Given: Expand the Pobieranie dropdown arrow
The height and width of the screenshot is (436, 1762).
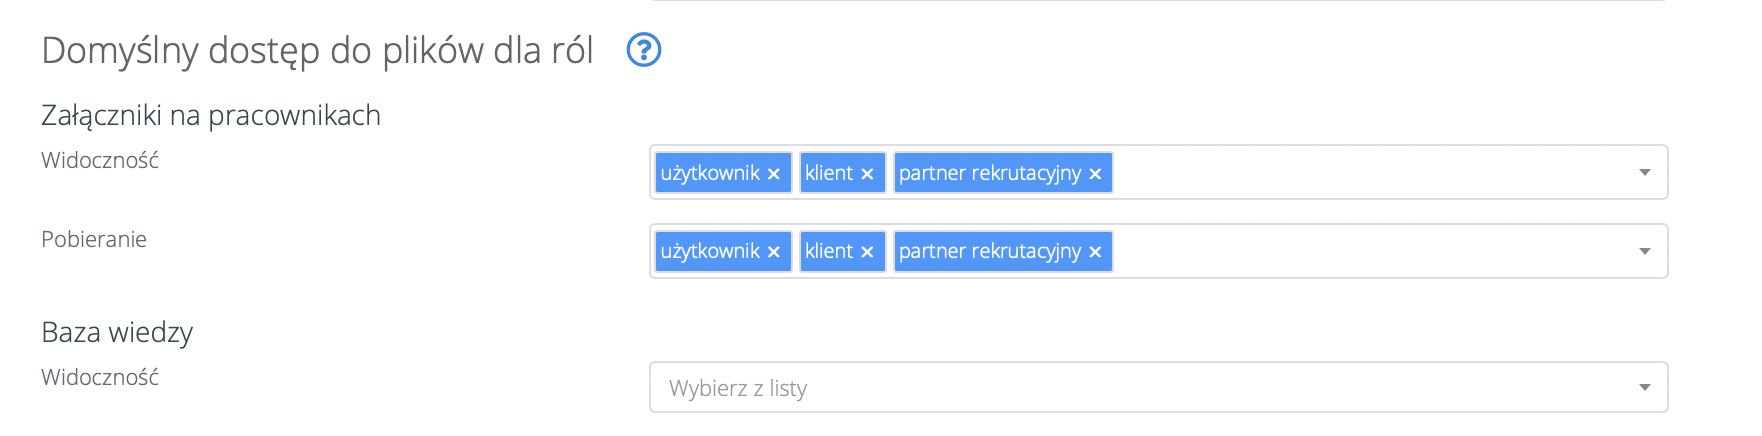Looking at the screenshot, I should point(1645,251).
